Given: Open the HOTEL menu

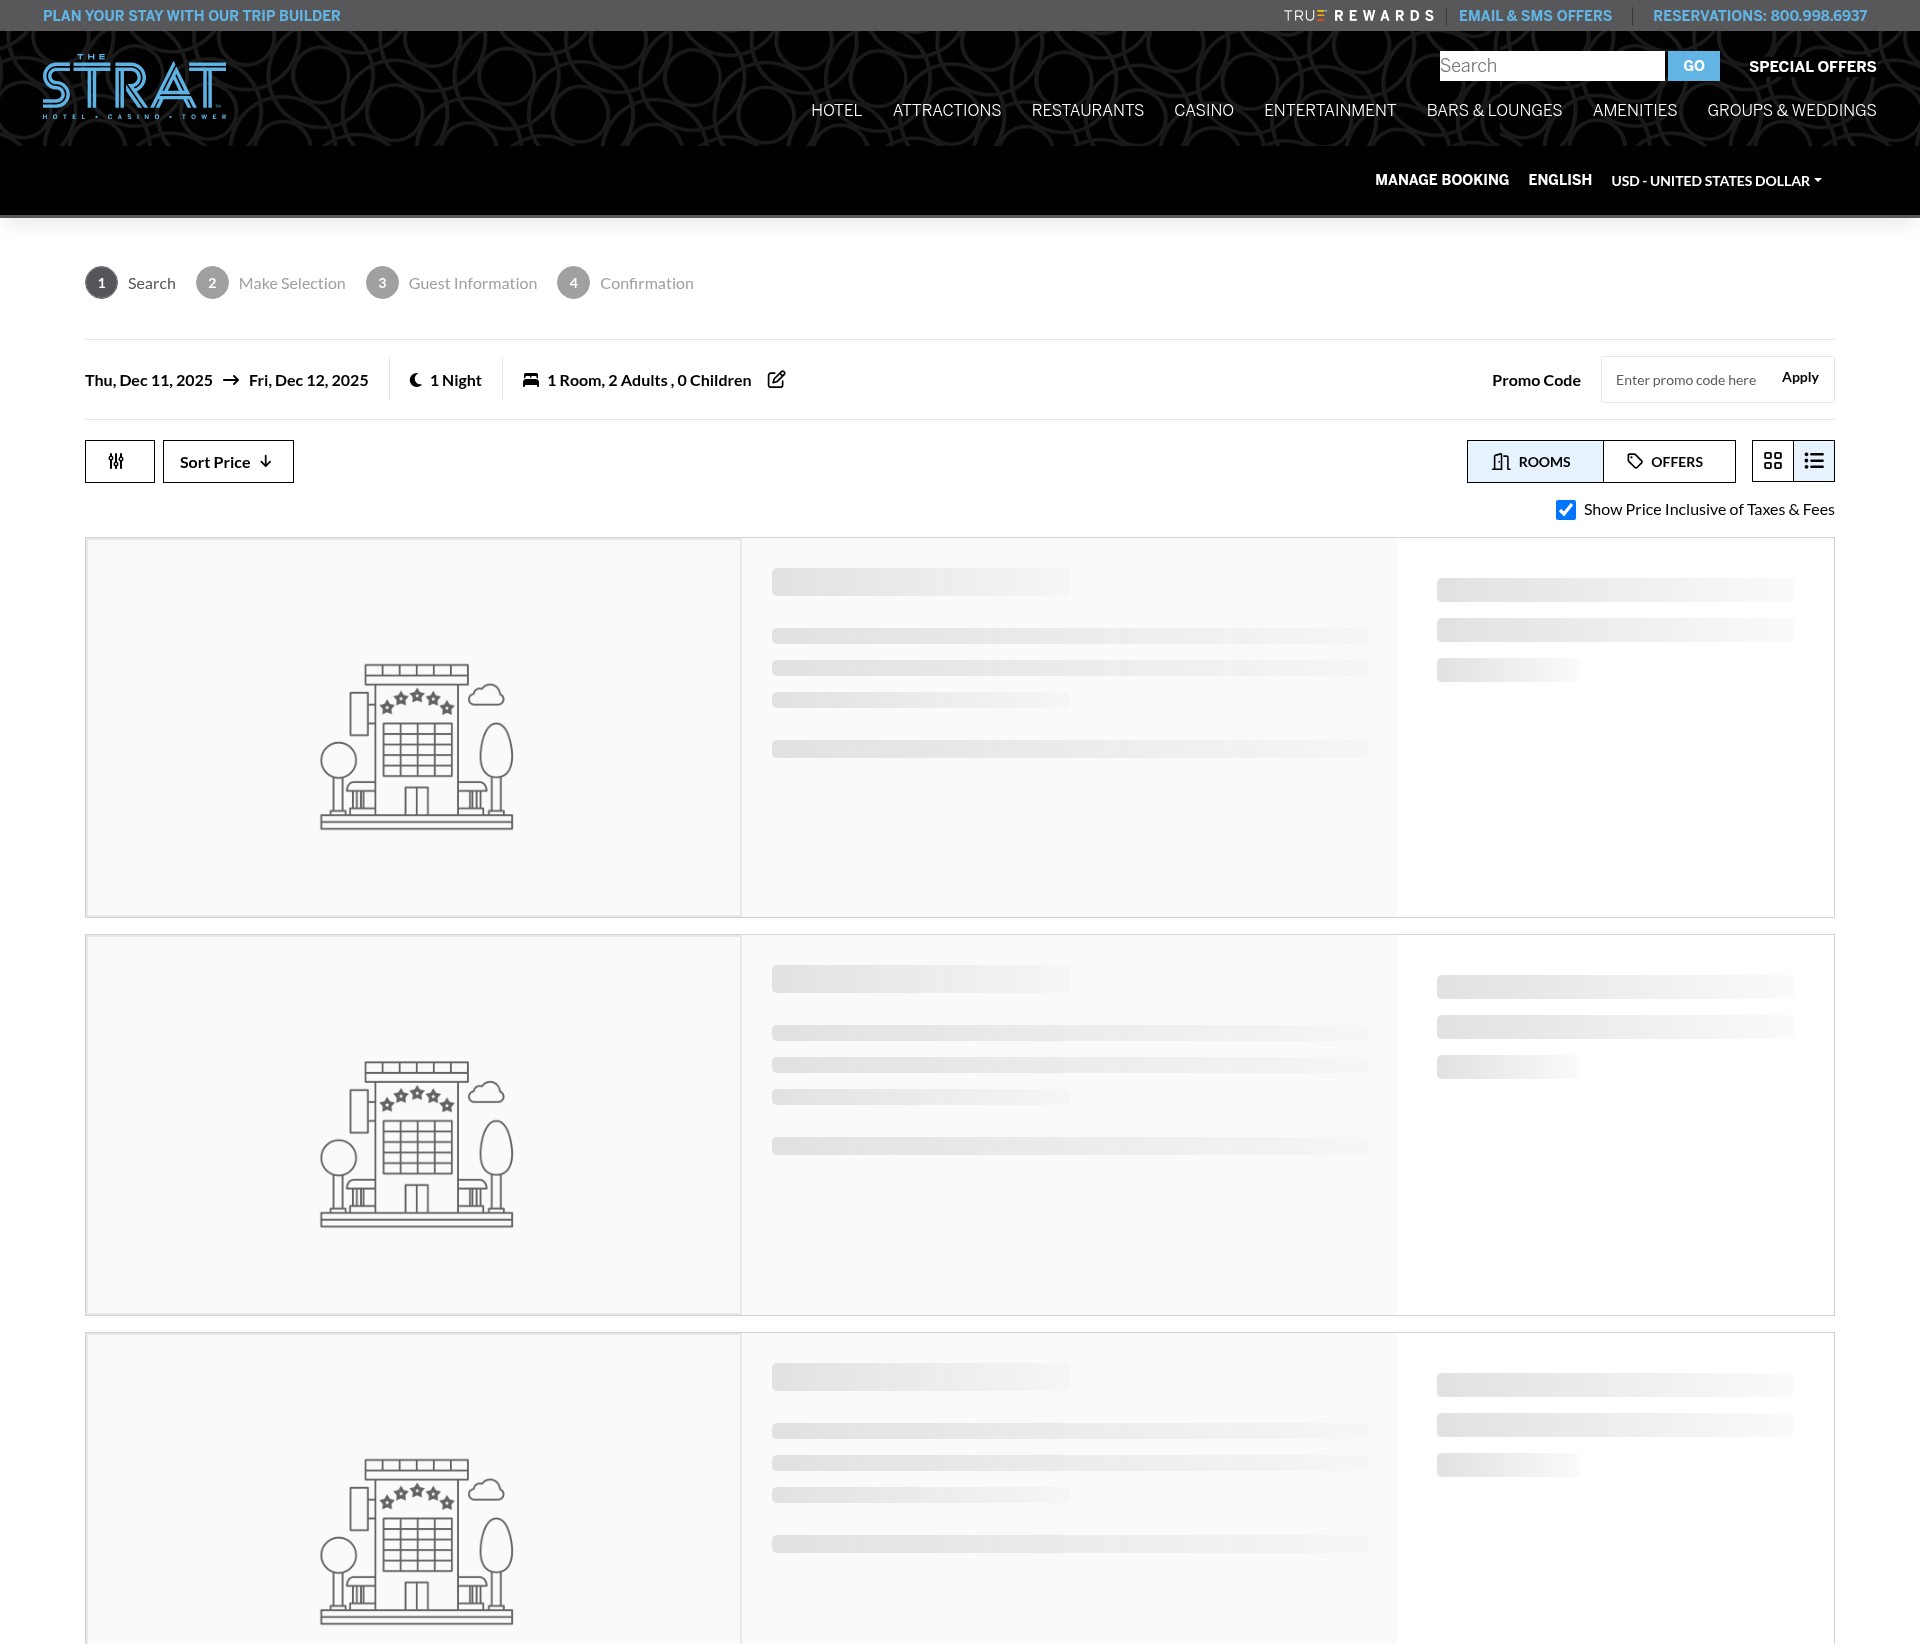Looking at the screenshot, I should click(x=836, y=110).
